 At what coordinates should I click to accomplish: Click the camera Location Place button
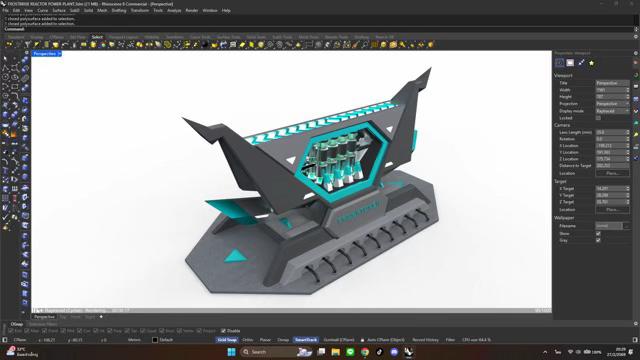[612, 173]
